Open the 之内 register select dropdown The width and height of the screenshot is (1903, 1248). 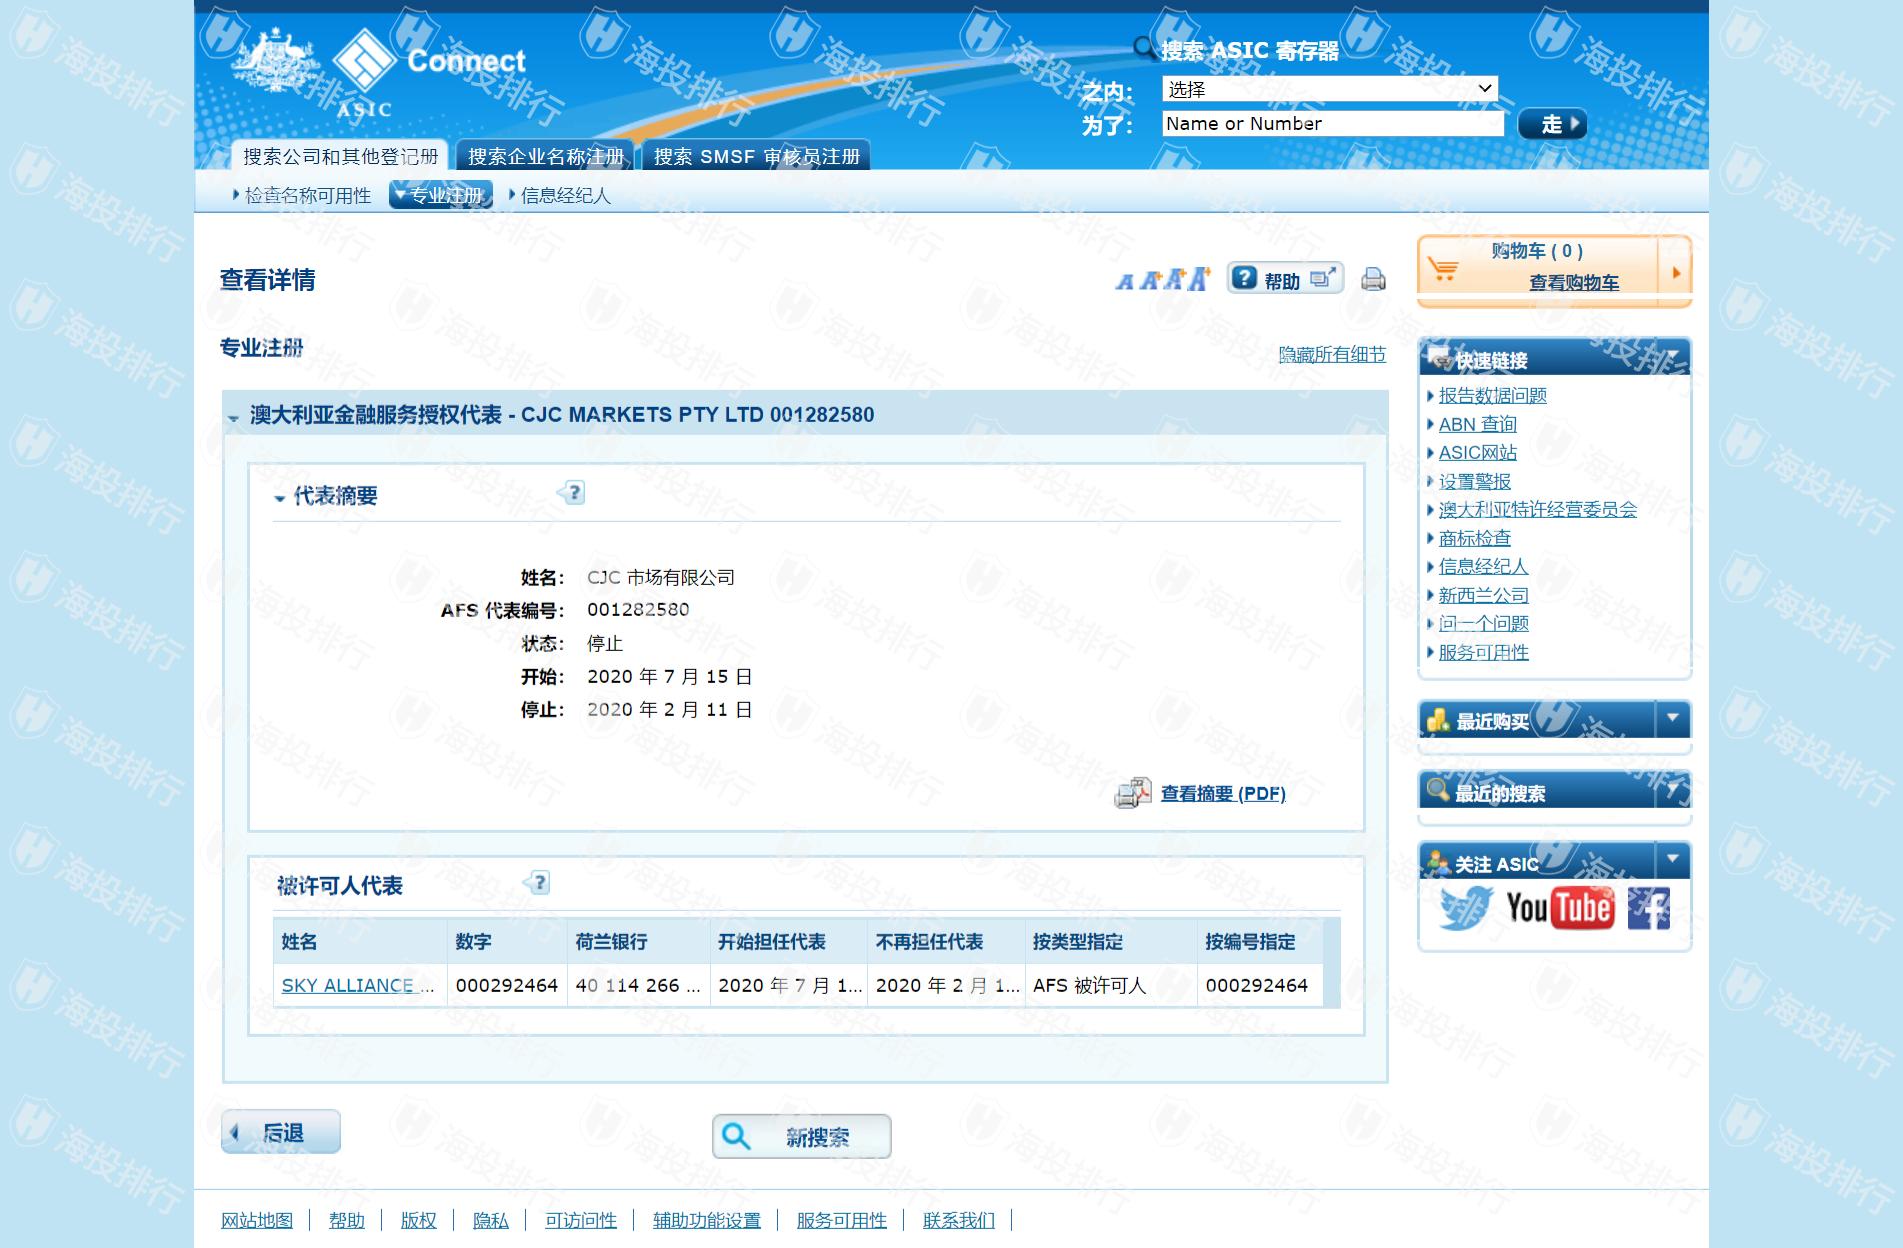[x=1329, y=89]
